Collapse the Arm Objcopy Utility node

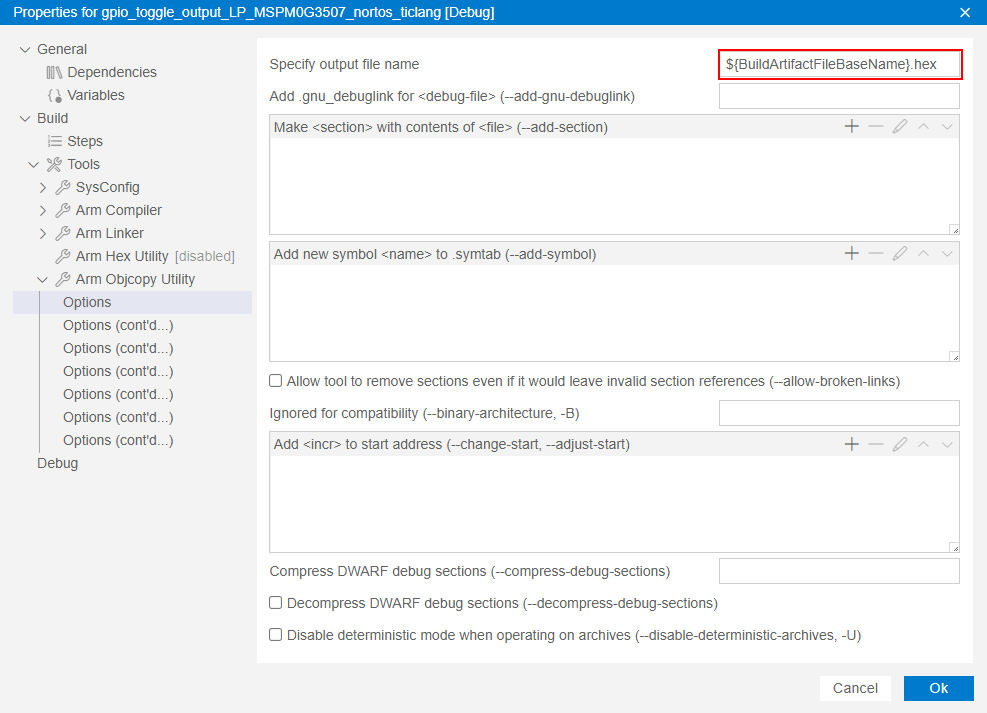coord(43,279)
